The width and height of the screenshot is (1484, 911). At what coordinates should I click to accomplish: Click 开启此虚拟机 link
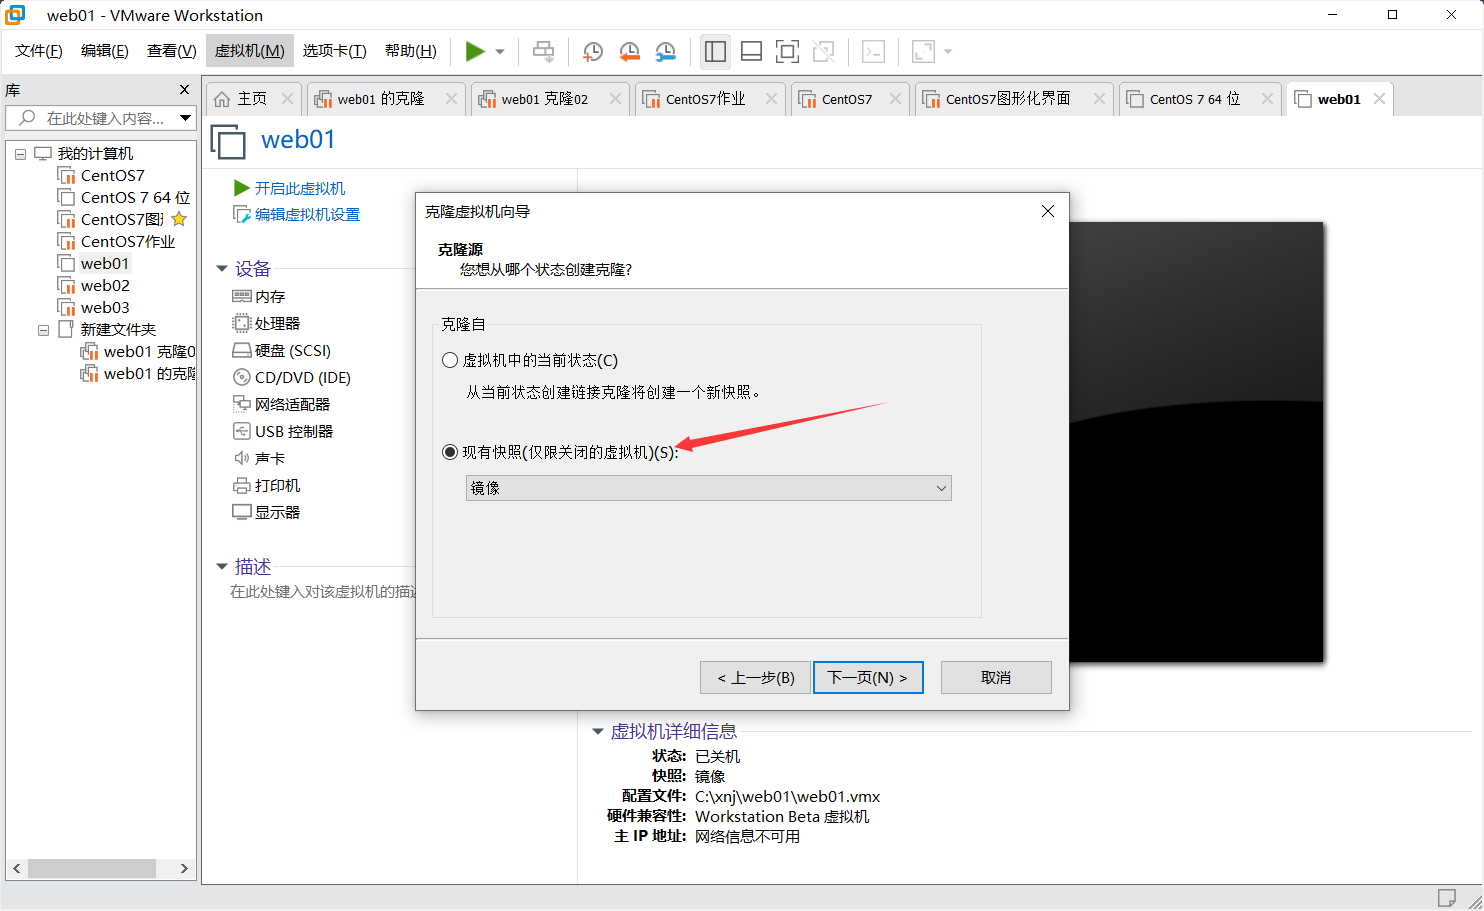pyautogui.click(x=299, y=188)
